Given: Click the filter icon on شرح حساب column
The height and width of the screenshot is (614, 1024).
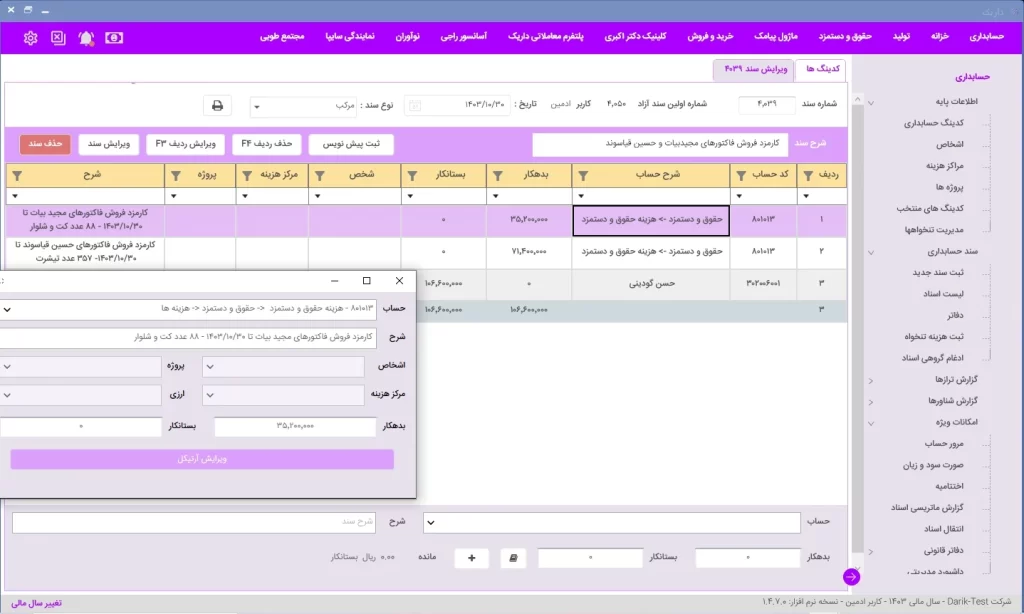Looking at the screenshot, I should pos(583,176).
